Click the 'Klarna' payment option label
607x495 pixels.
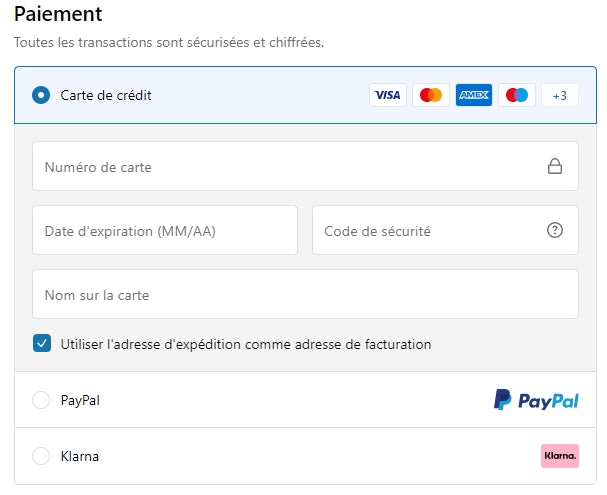[80, 456]
